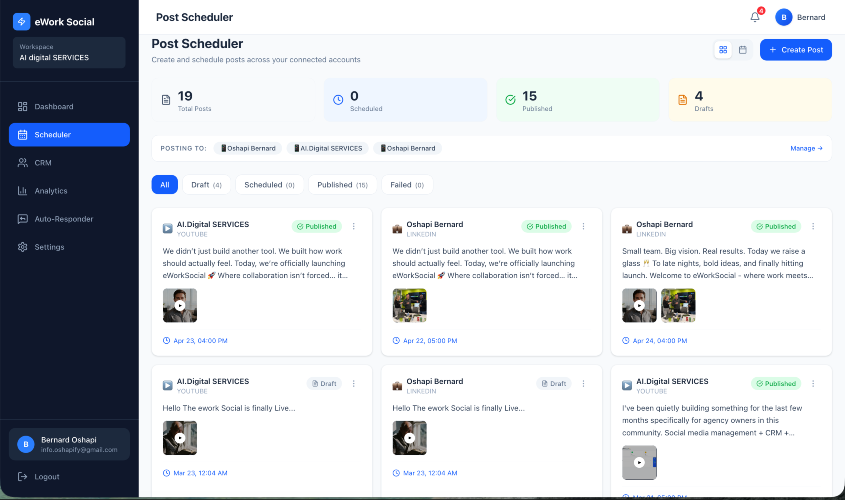Click Published badge on Apr 24 post
845x500 pixels.
(x=776, y=226)
